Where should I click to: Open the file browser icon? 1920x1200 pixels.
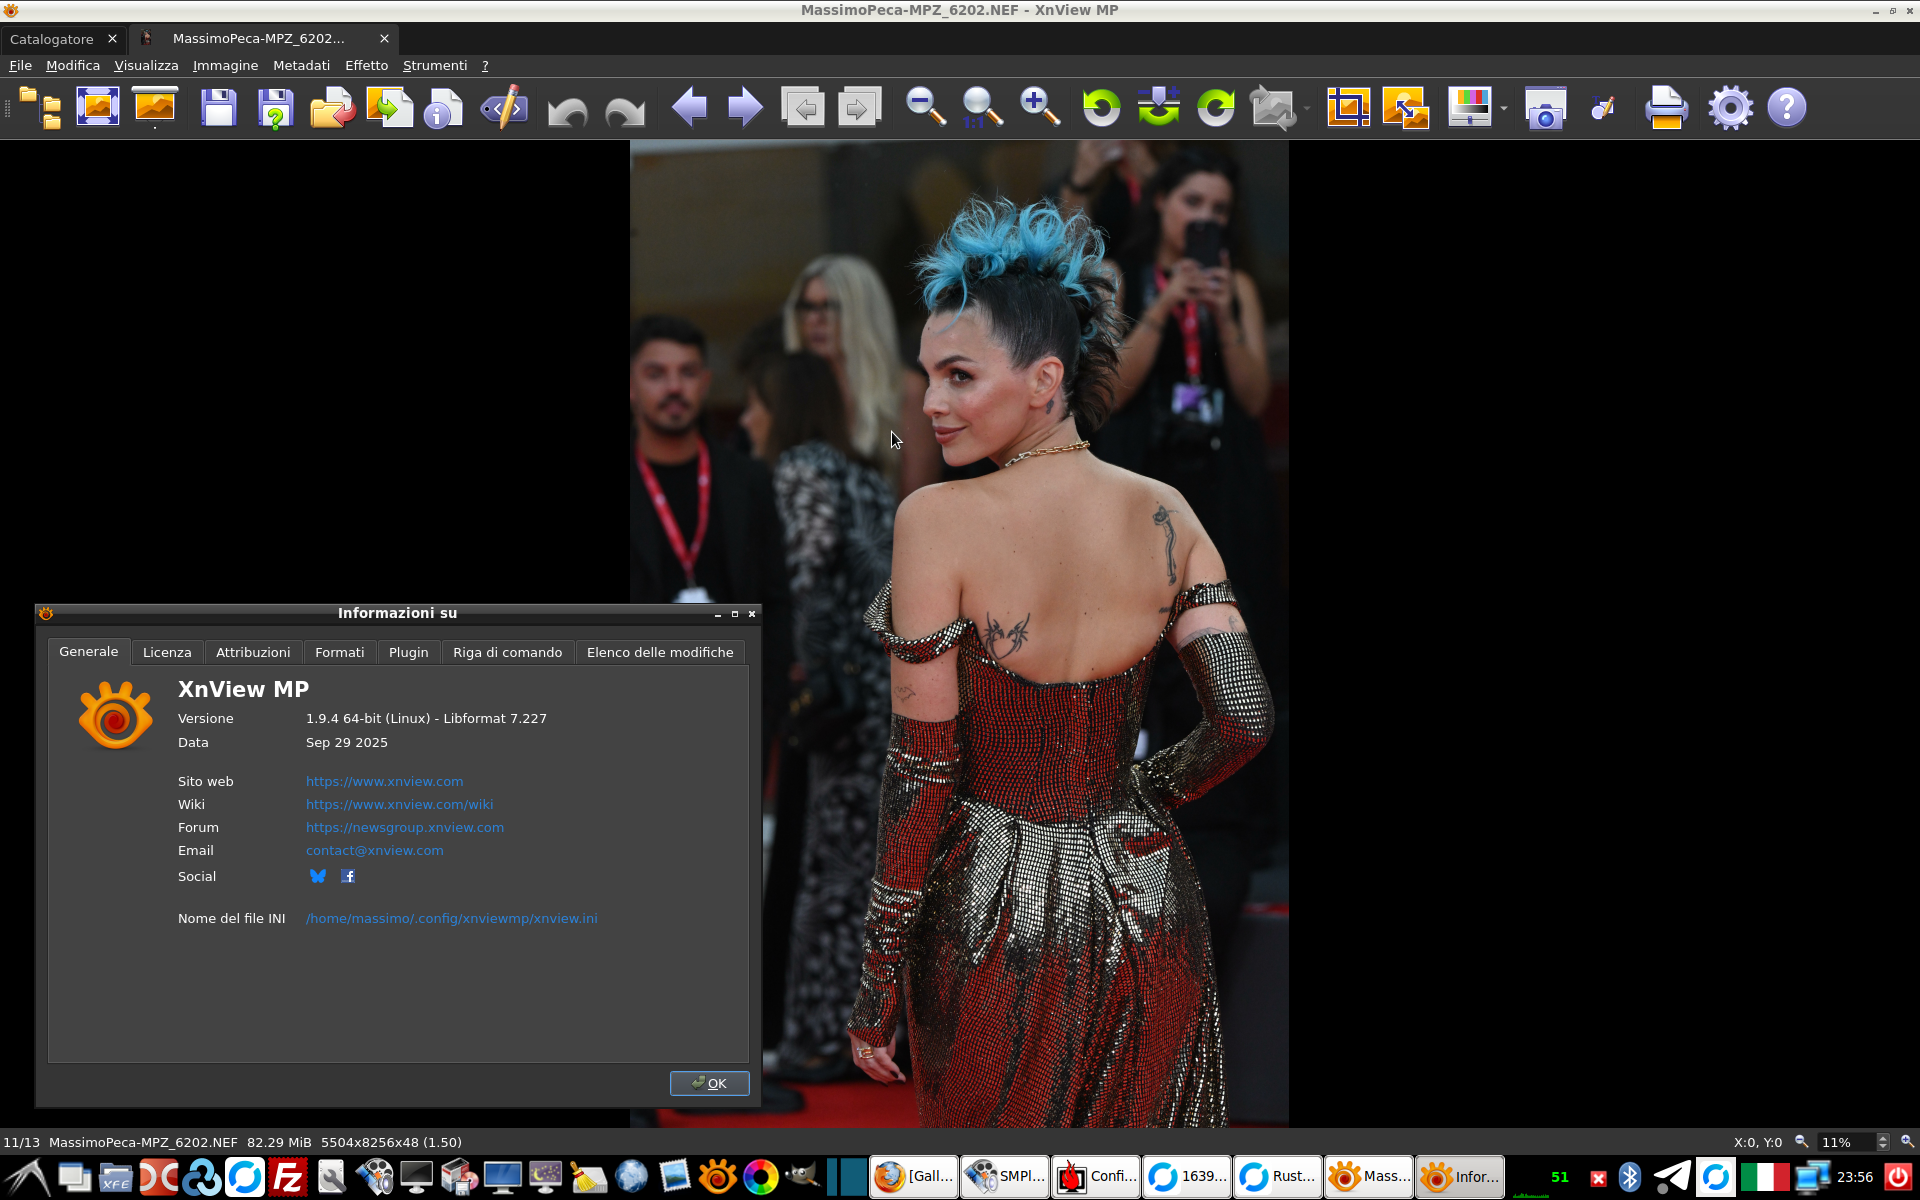pyautogui.click(x=41, y=107)
